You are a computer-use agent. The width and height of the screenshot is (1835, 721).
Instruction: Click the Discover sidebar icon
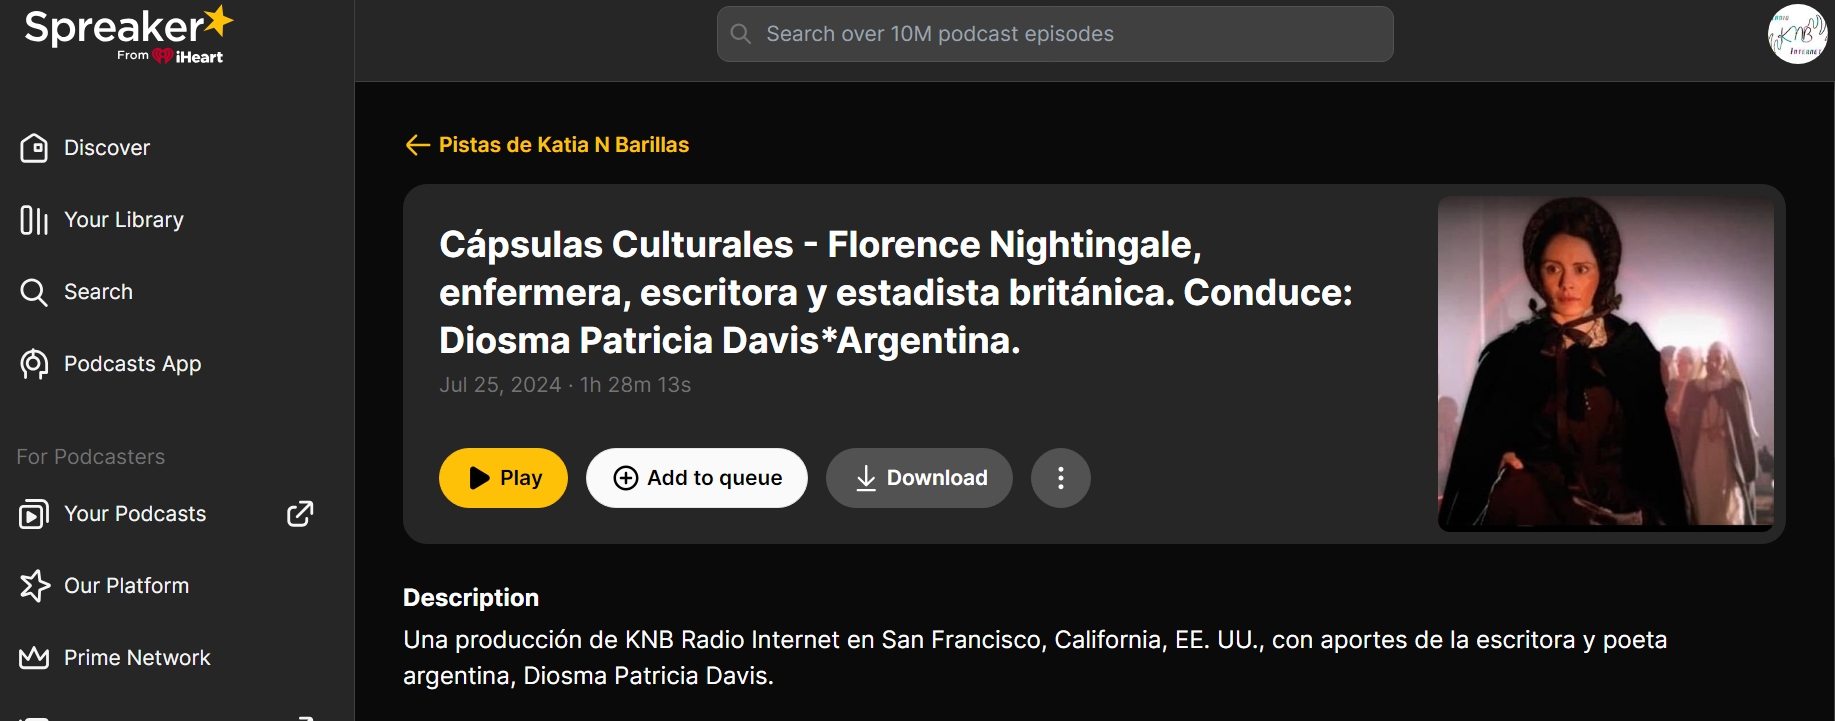pos(34,148)
